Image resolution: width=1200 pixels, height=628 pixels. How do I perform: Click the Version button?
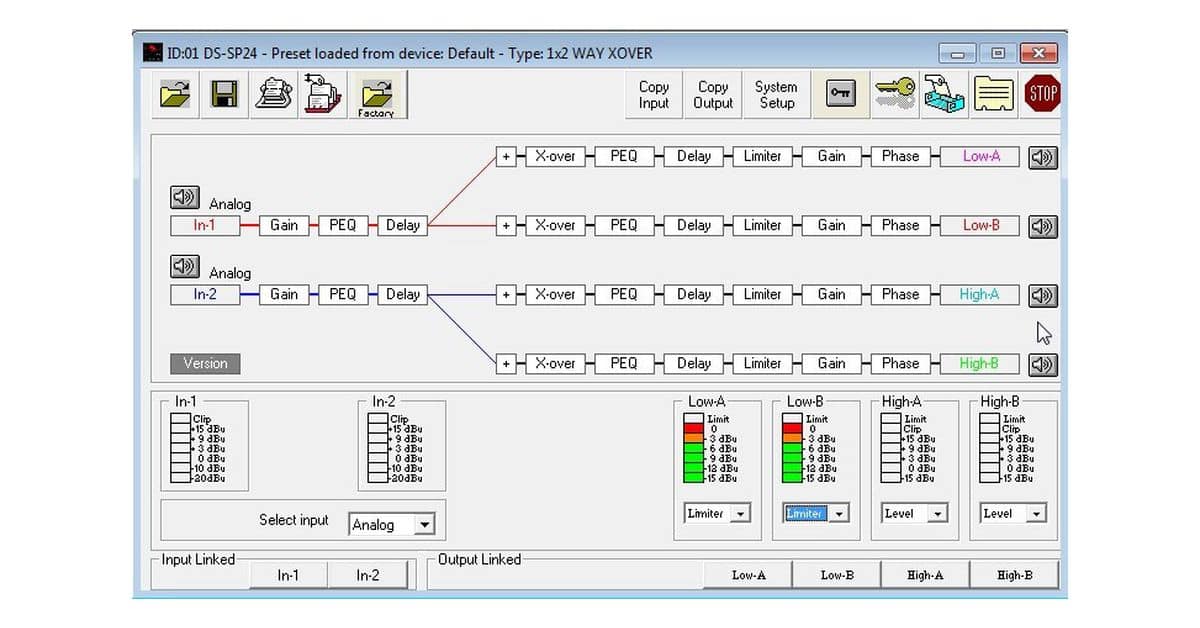(205, 364)
